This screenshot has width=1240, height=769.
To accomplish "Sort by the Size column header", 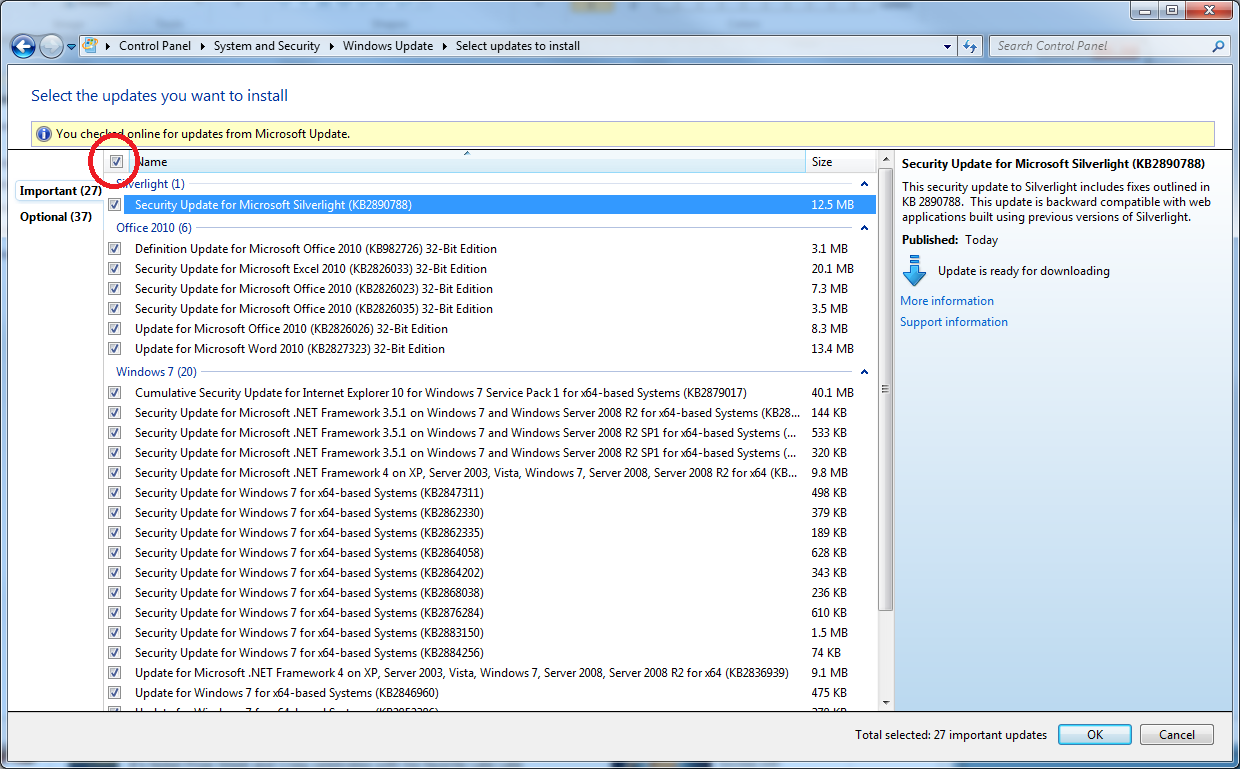I will (840, 161).
